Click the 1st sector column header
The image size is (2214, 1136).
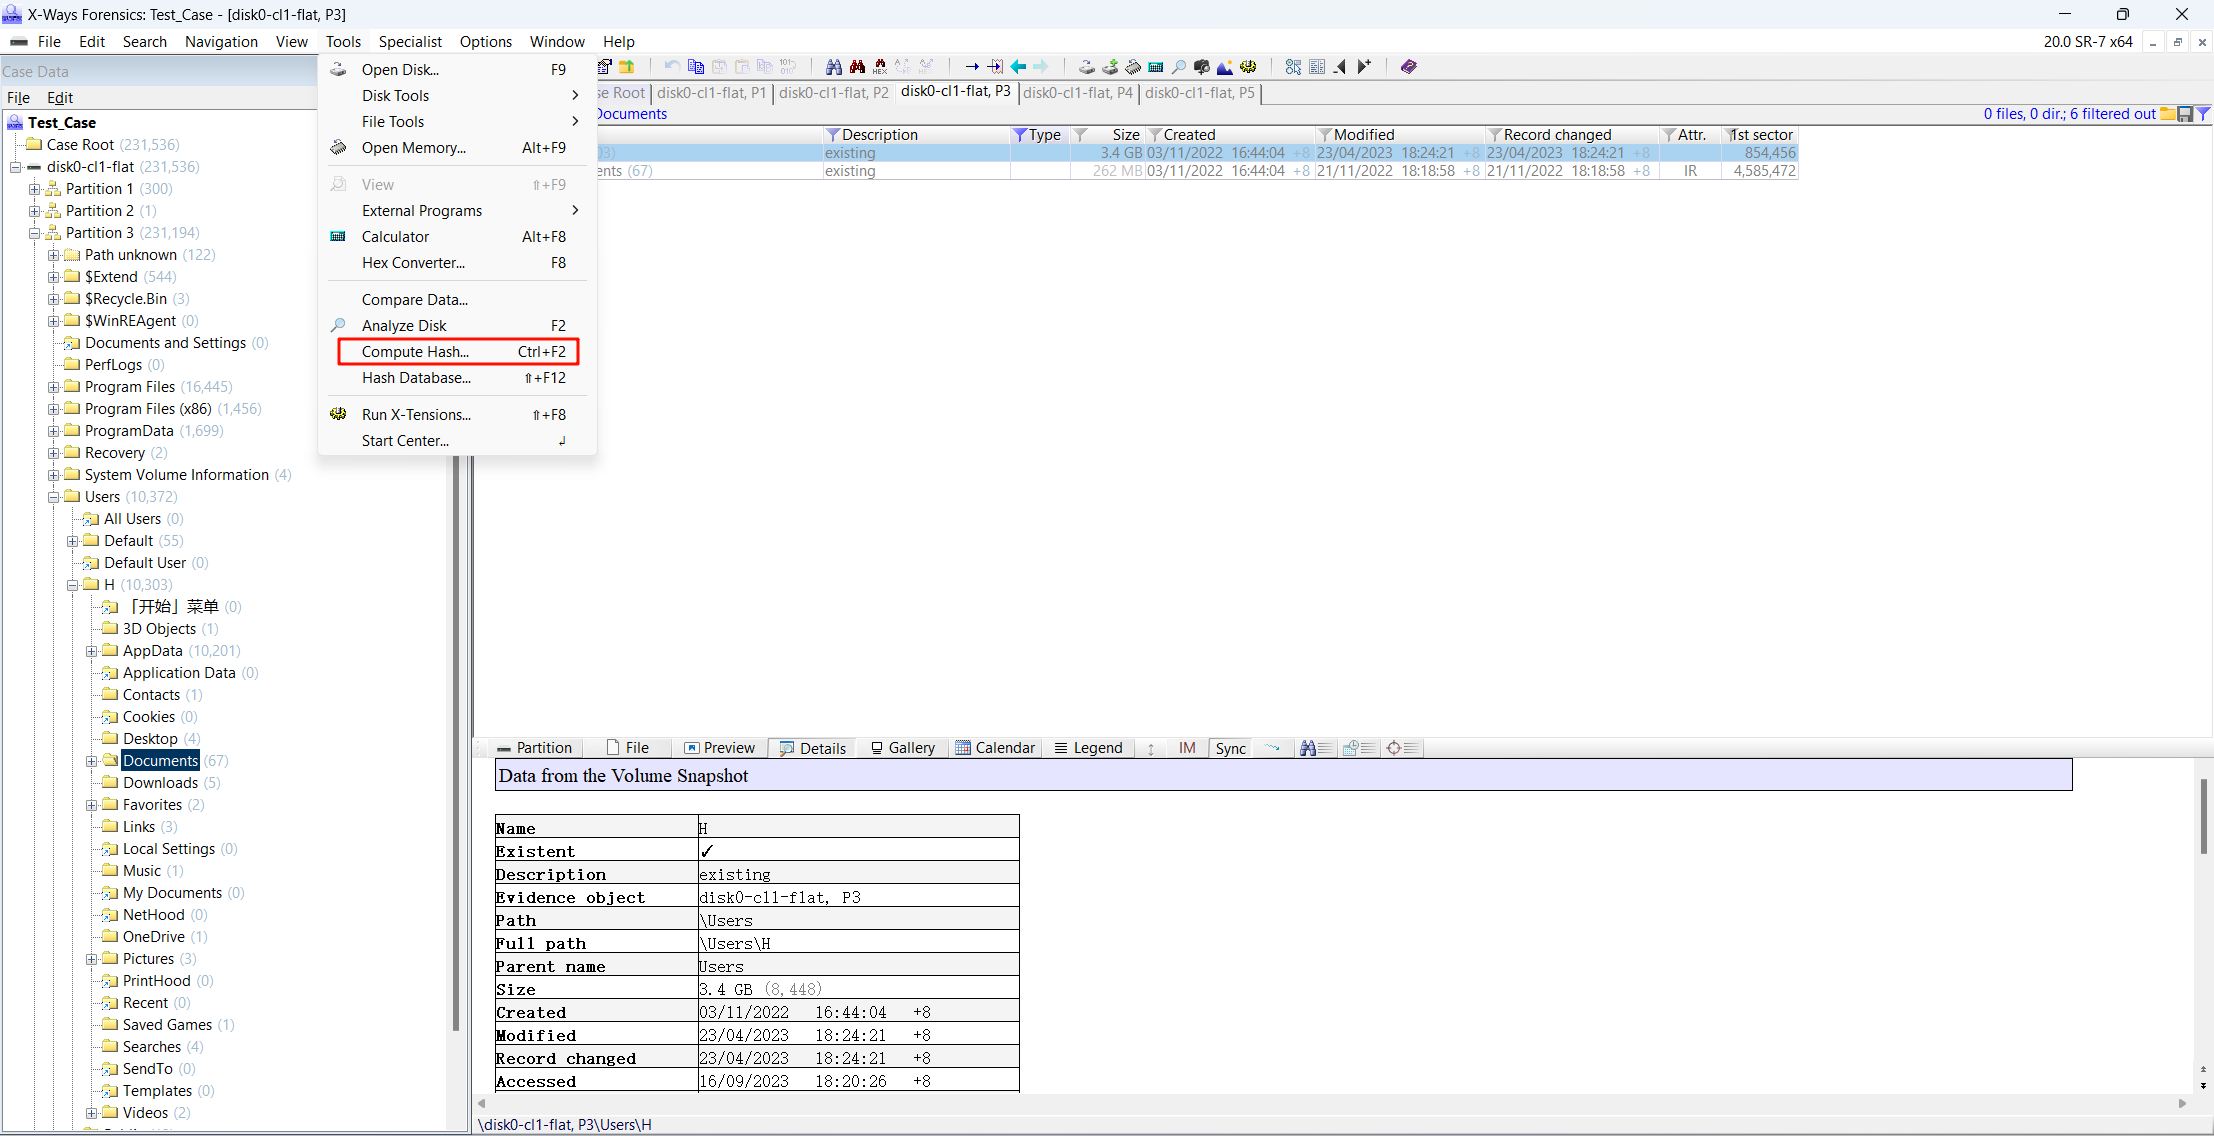coord(1760,135)
